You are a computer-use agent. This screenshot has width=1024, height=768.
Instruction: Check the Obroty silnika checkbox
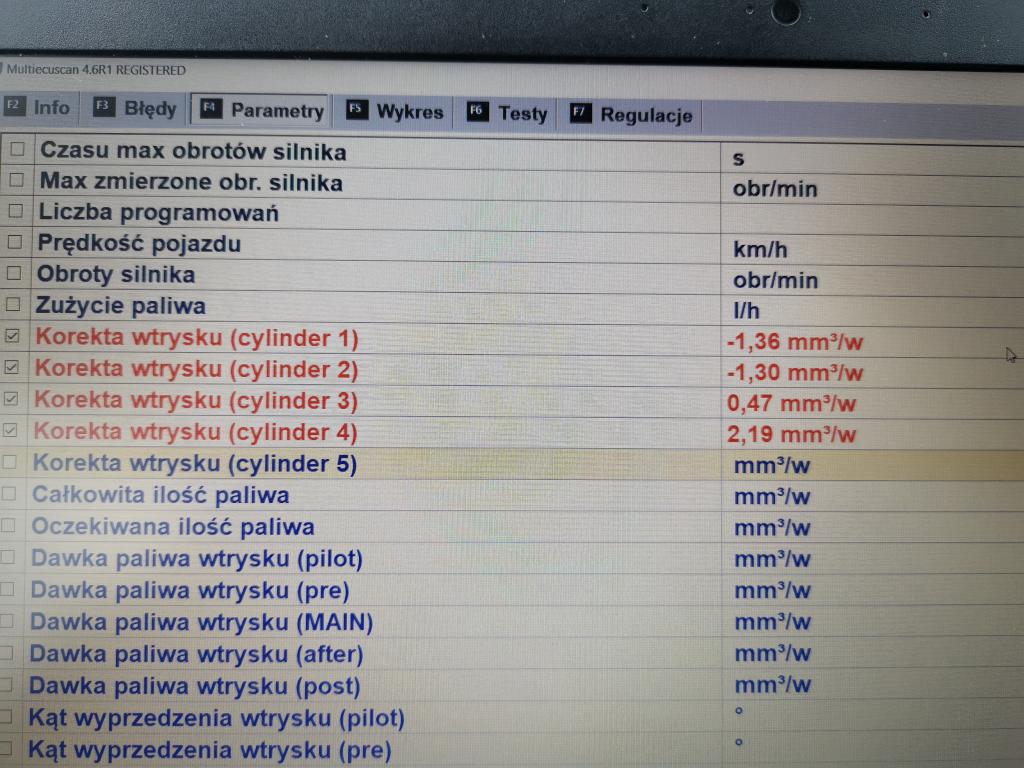[x=14, y=273]
